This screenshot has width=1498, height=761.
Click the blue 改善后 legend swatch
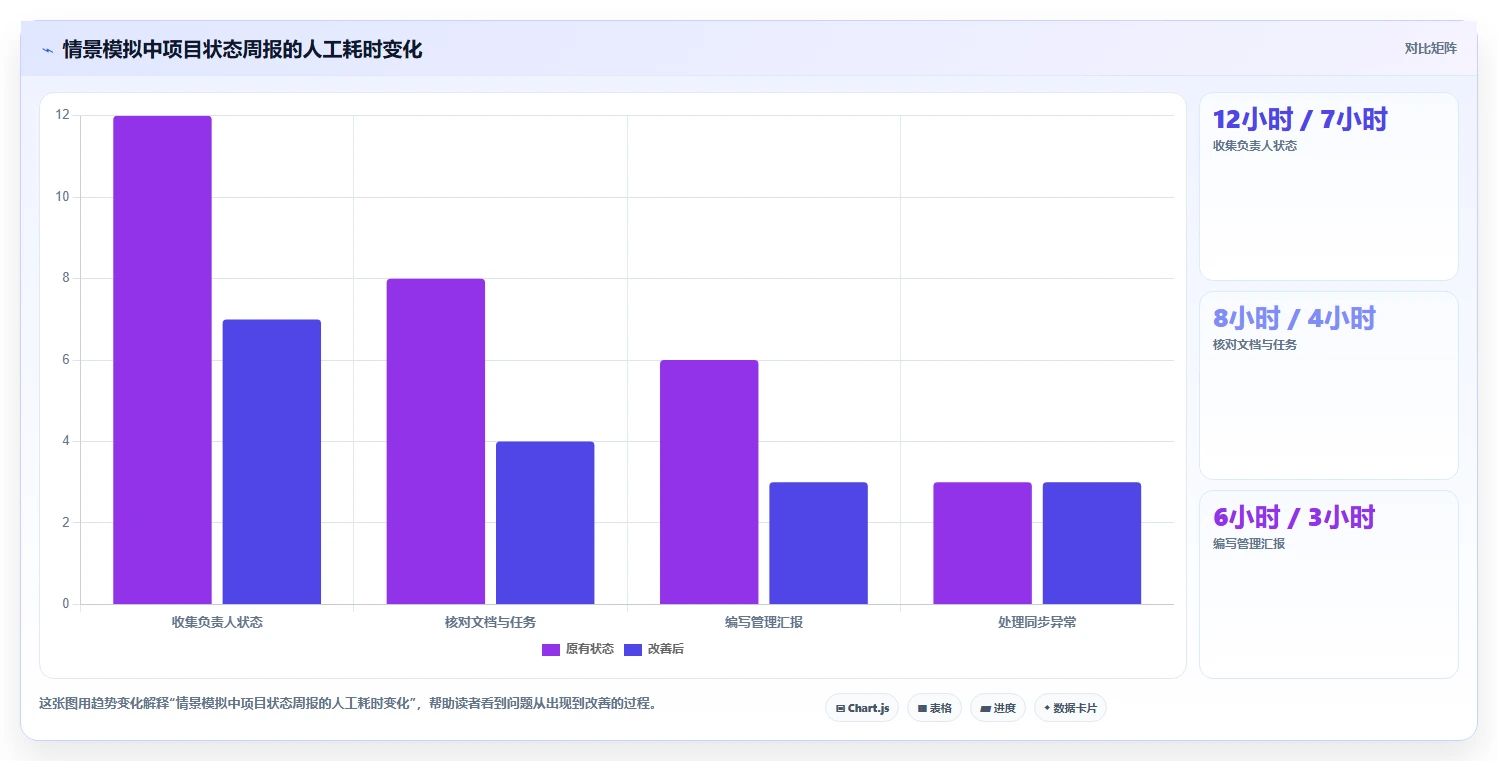pyautogui.click(x=633, y=650)
